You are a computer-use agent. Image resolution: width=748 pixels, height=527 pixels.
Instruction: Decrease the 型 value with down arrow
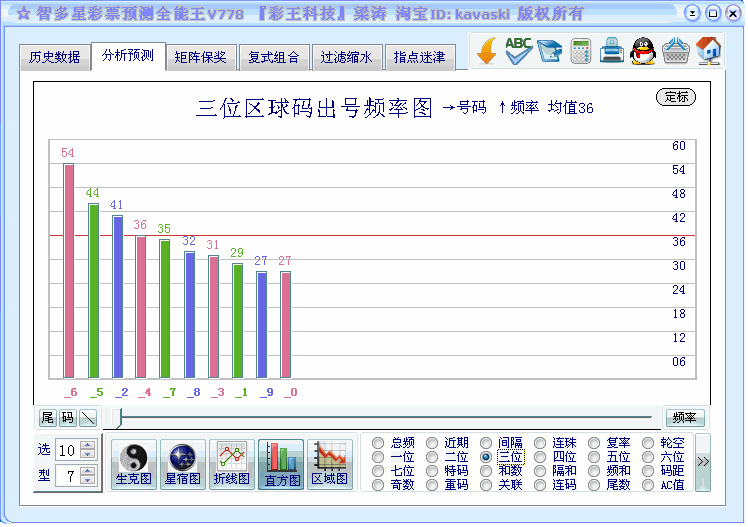87,480
